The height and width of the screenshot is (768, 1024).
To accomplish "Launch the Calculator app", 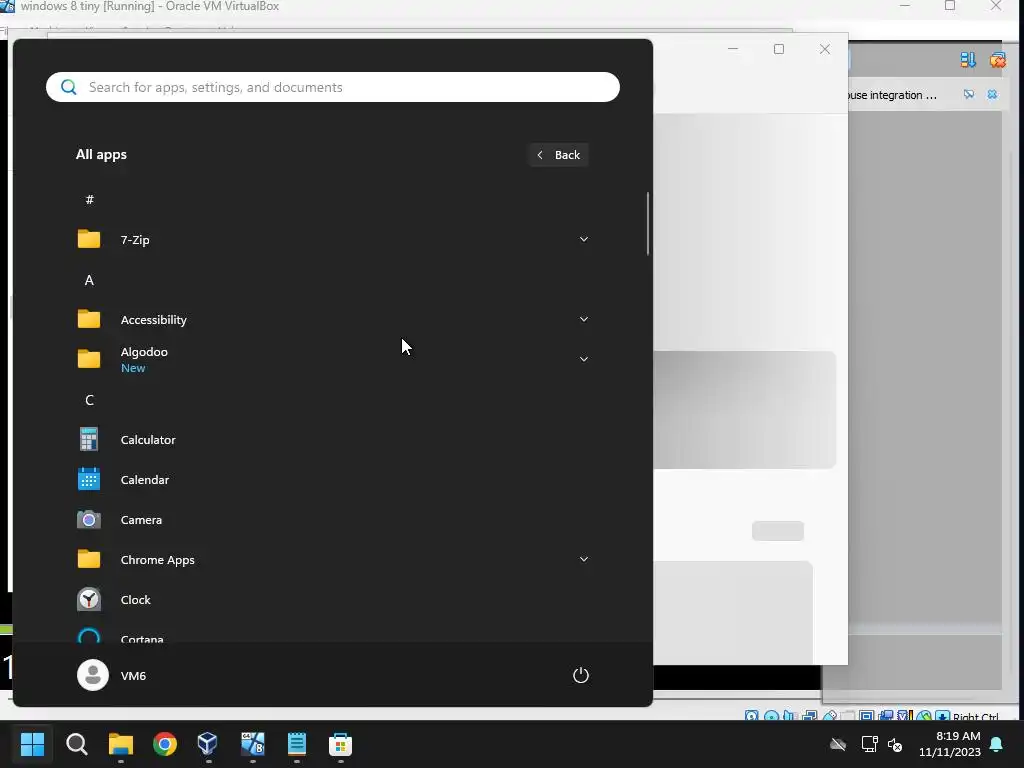I will (x=332, y=440).
